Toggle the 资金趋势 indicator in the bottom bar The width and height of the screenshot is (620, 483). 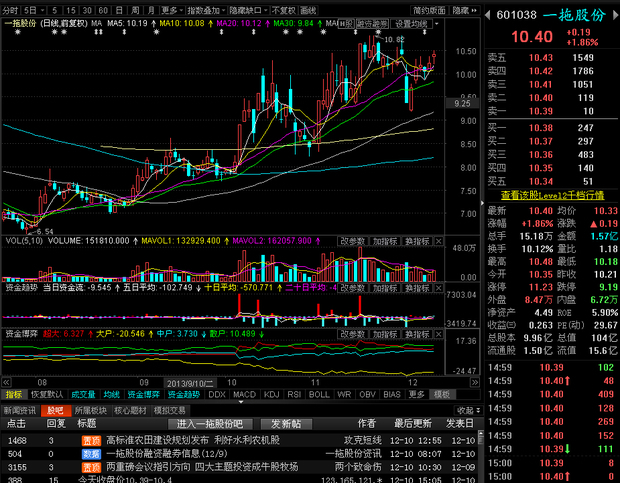(x=183, y=394)
